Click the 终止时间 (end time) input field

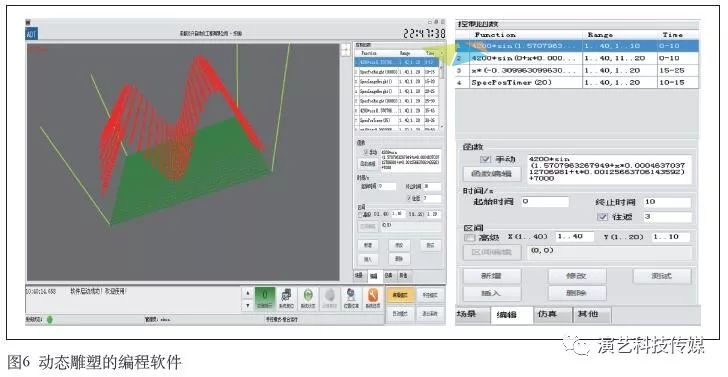tap(667, 202)
